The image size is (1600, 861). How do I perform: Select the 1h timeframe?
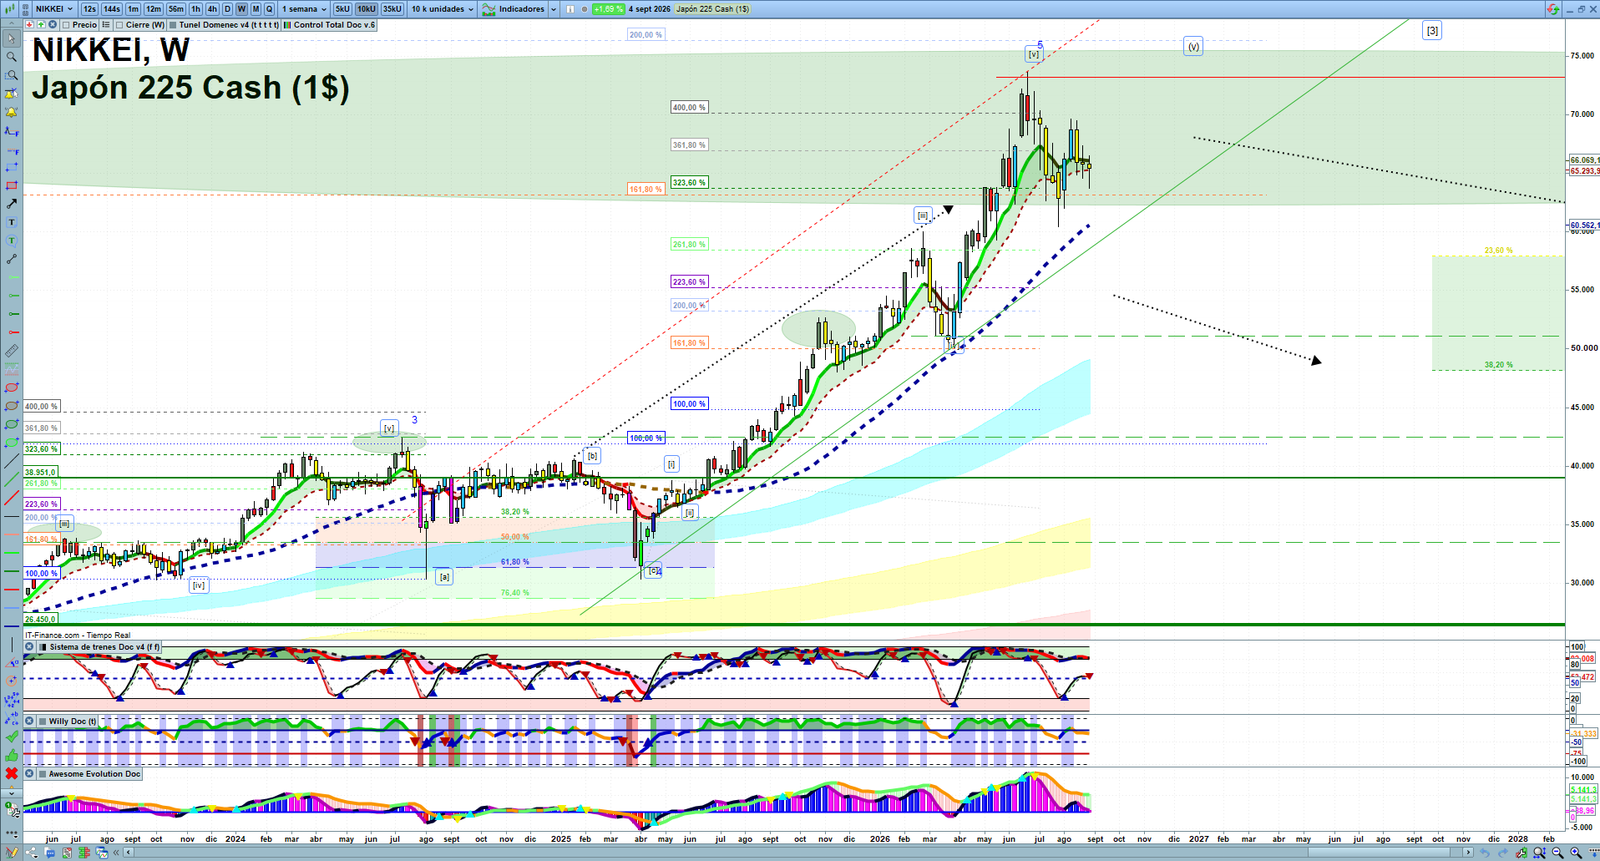[x=196, y=9]
